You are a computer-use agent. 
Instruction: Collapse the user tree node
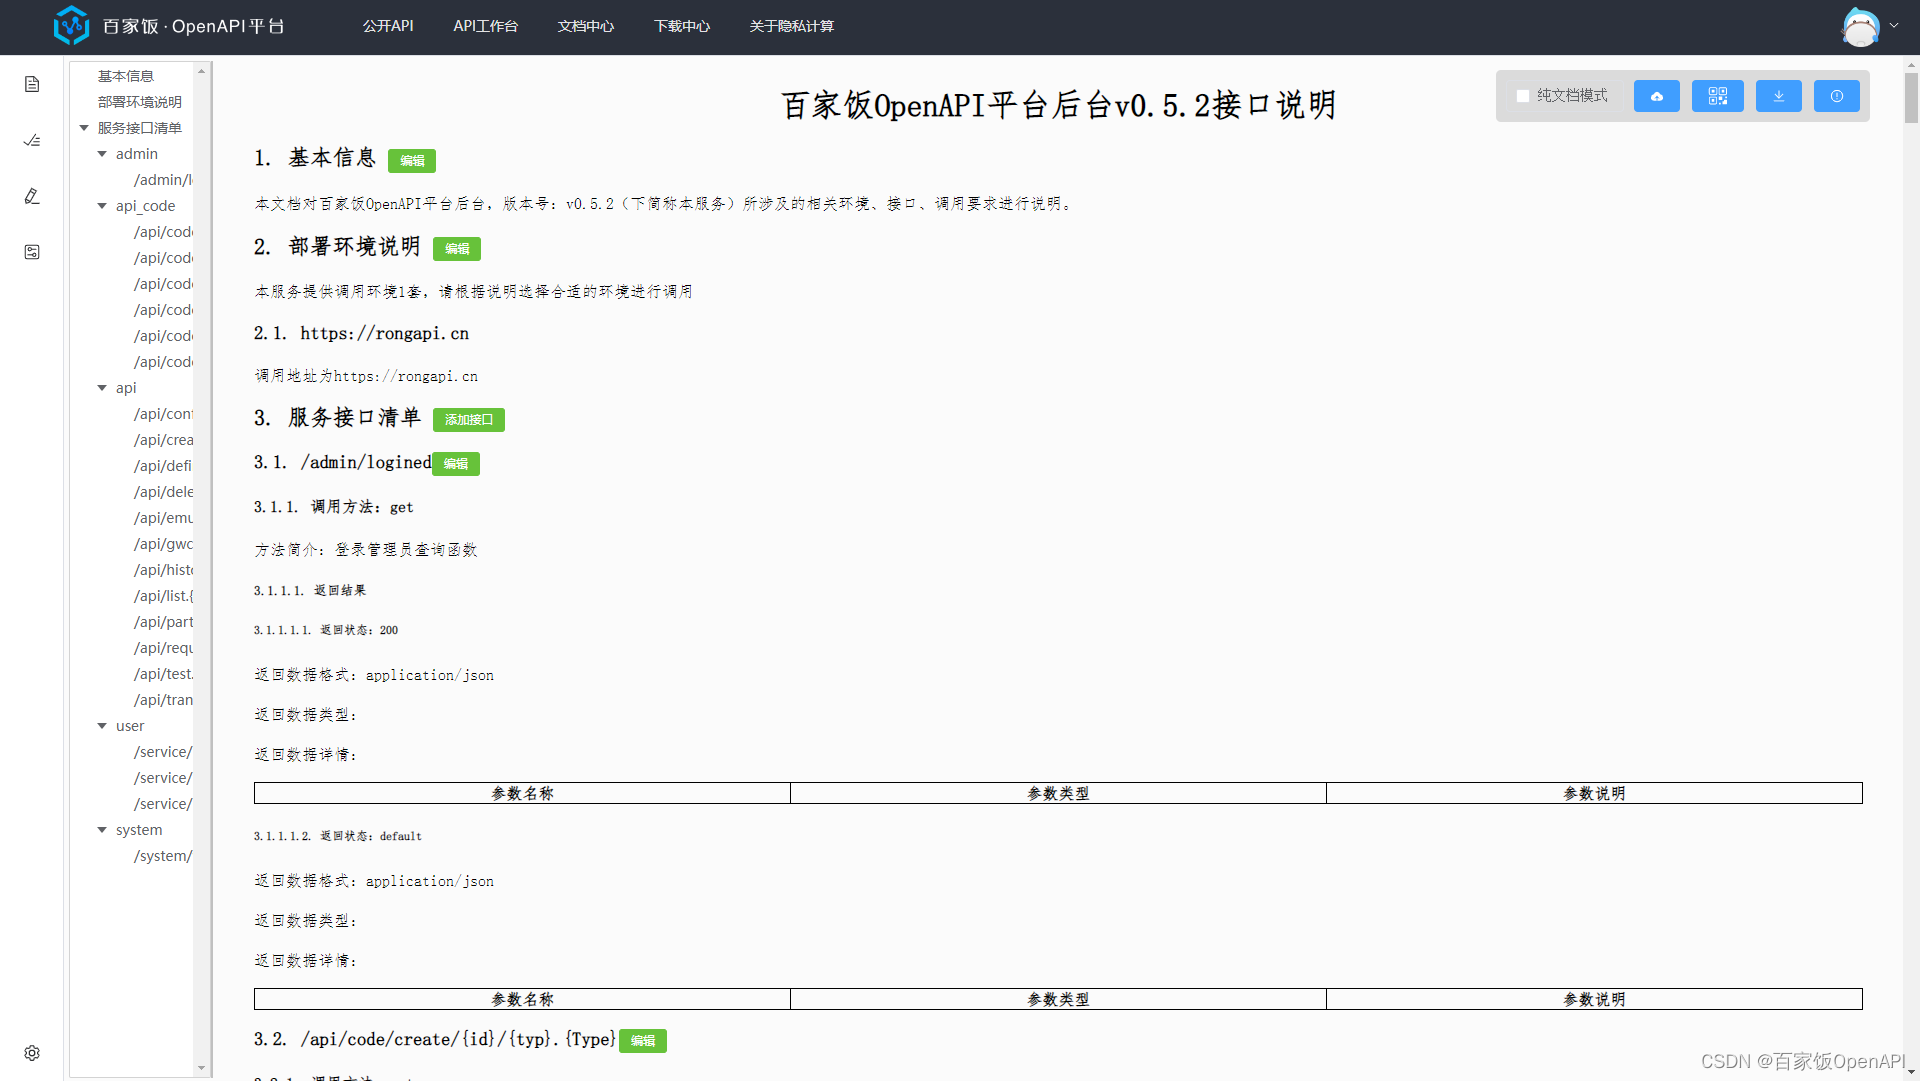coord(102,726)
